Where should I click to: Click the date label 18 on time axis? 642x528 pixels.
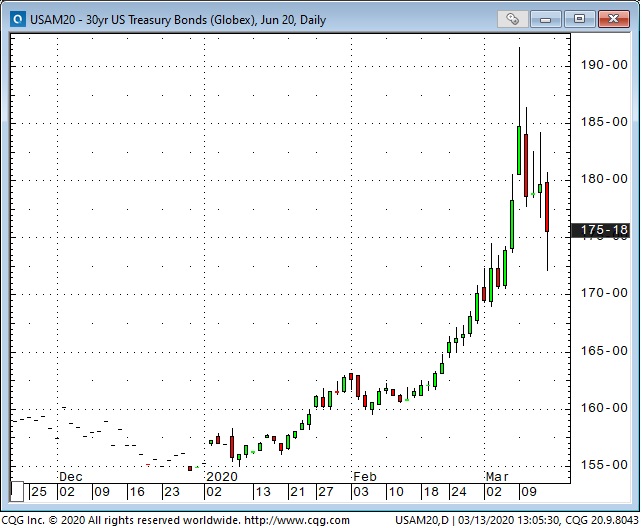click(430, 492)
